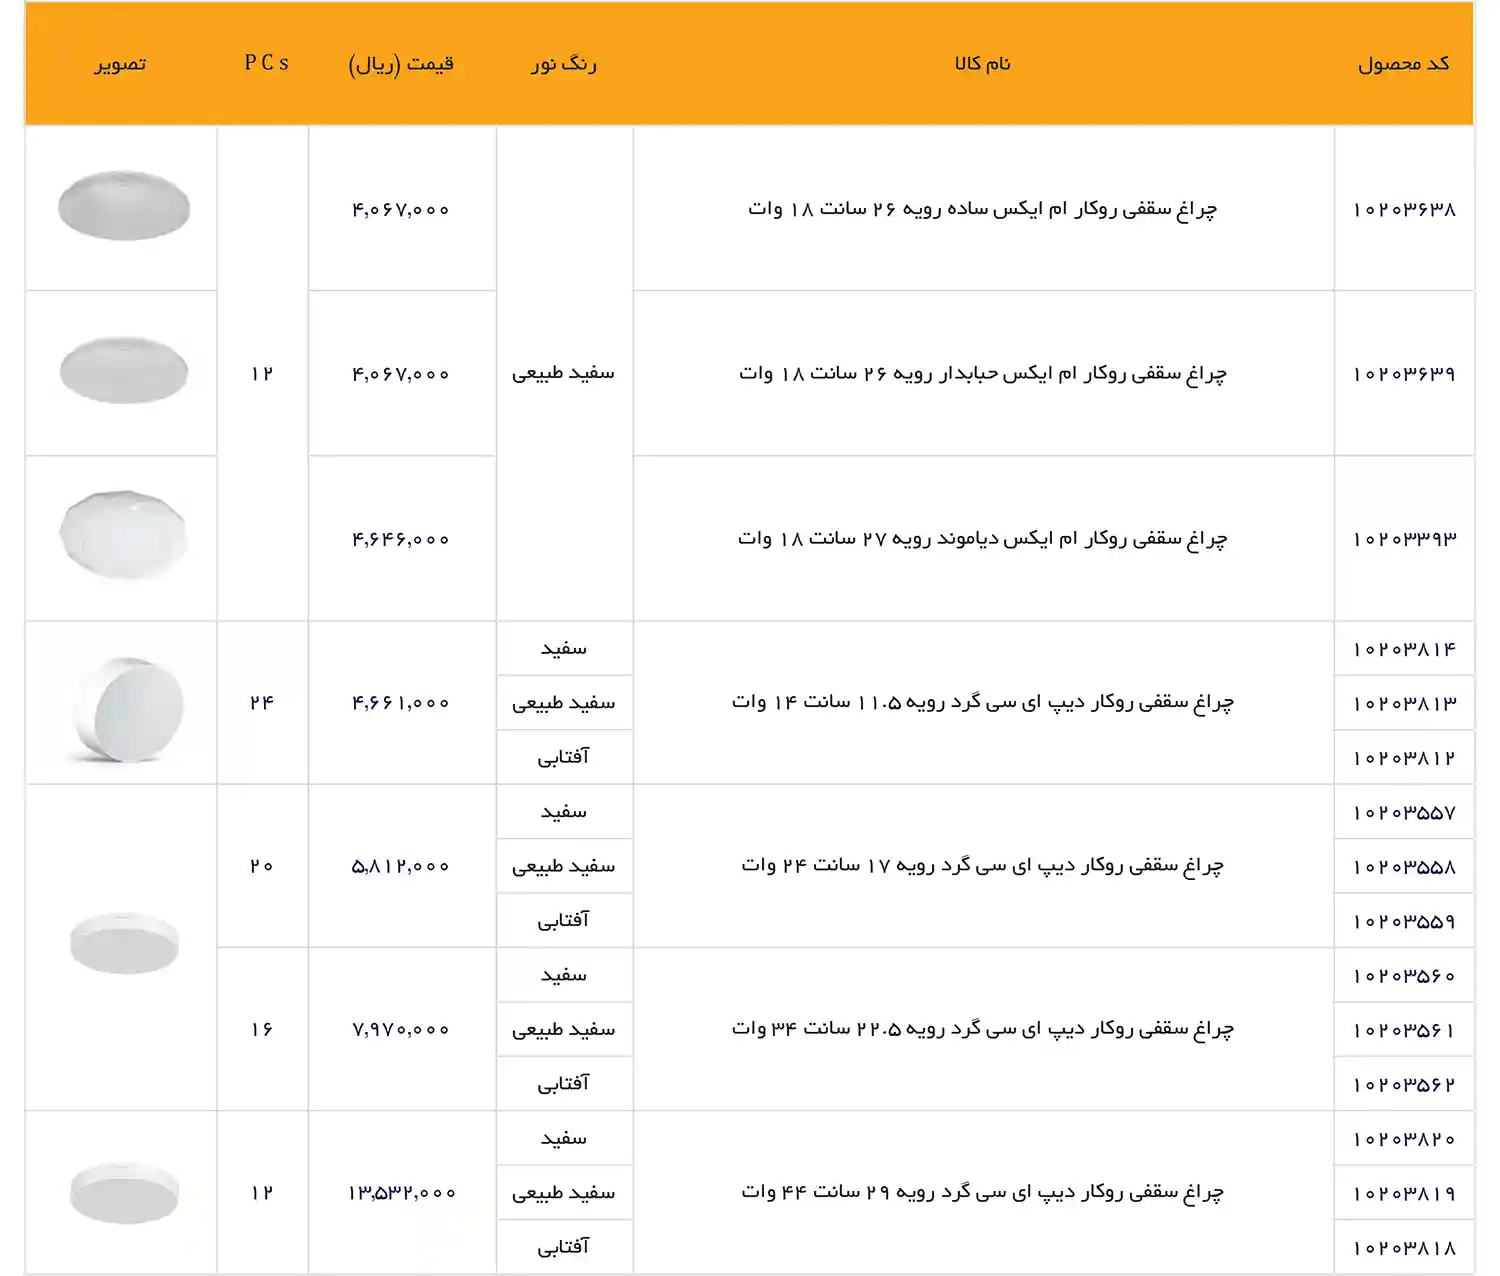Select the سفید cell in the ۲۴ وات row
The image size is (1500, 1276).
click(x=564, y=812)
